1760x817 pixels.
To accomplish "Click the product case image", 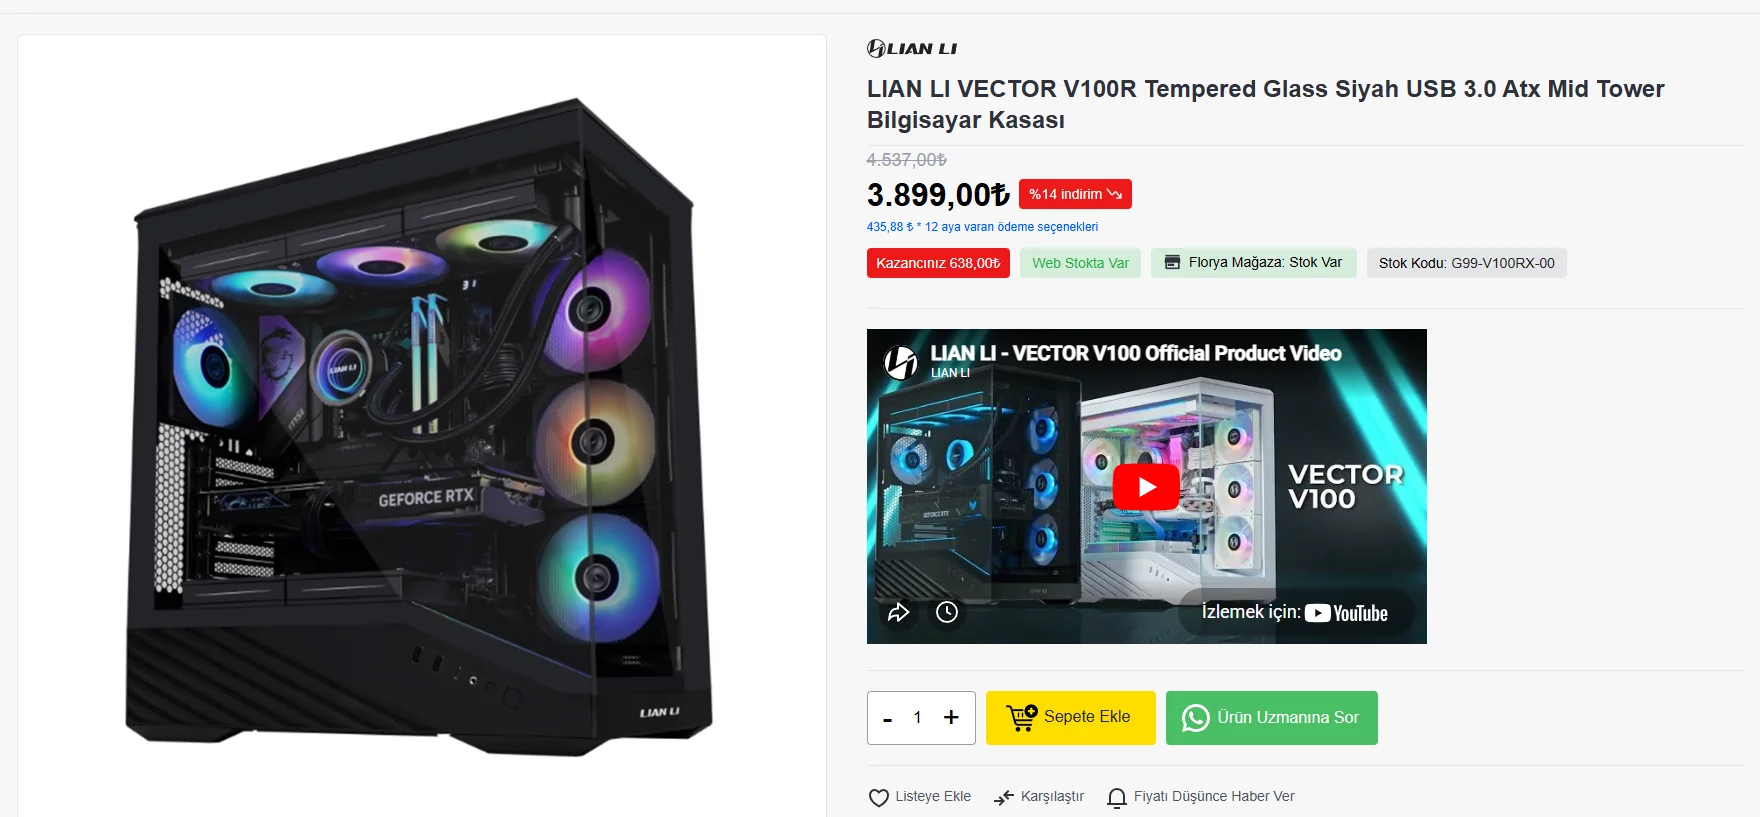I will [x=420, y=427].
